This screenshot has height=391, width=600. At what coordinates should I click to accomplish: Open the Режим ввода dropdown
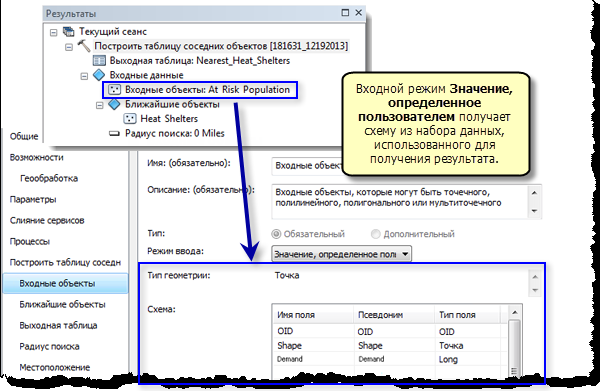[341, 254]
